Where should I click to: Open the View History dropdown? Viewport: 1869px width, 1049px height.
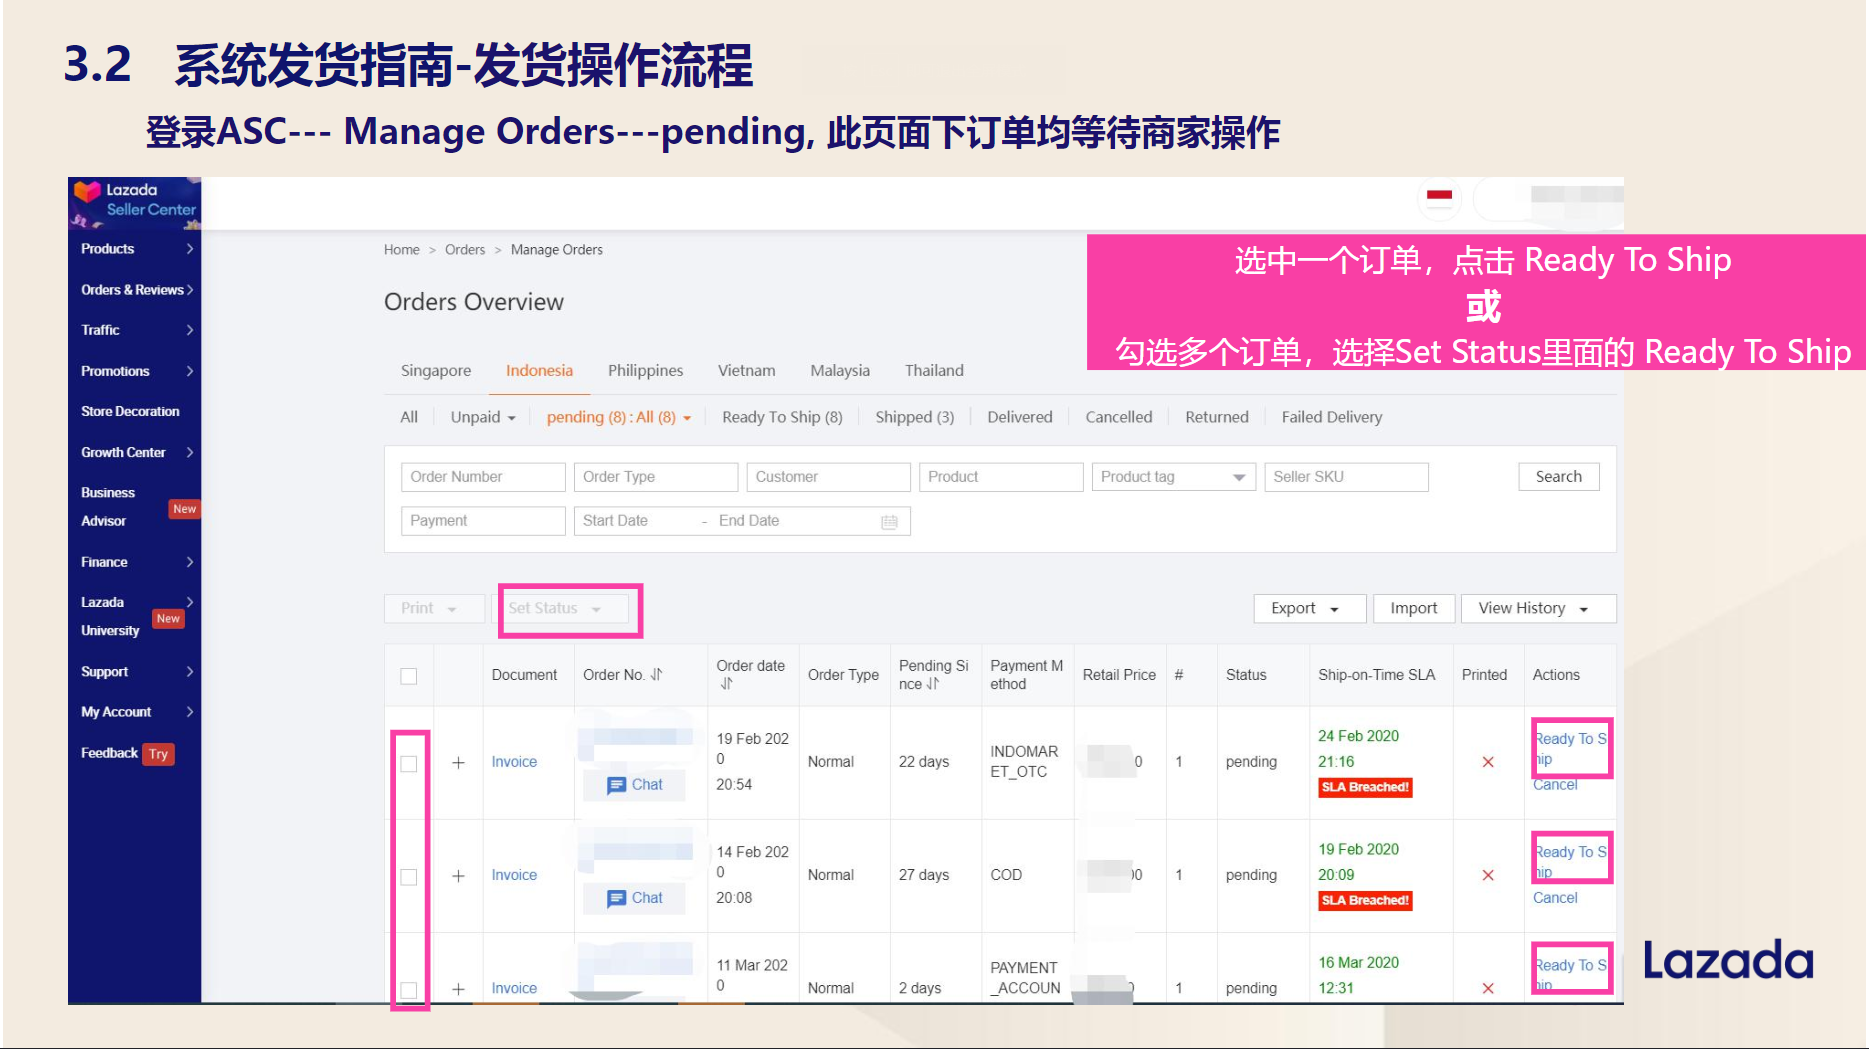pos(1538,608)
